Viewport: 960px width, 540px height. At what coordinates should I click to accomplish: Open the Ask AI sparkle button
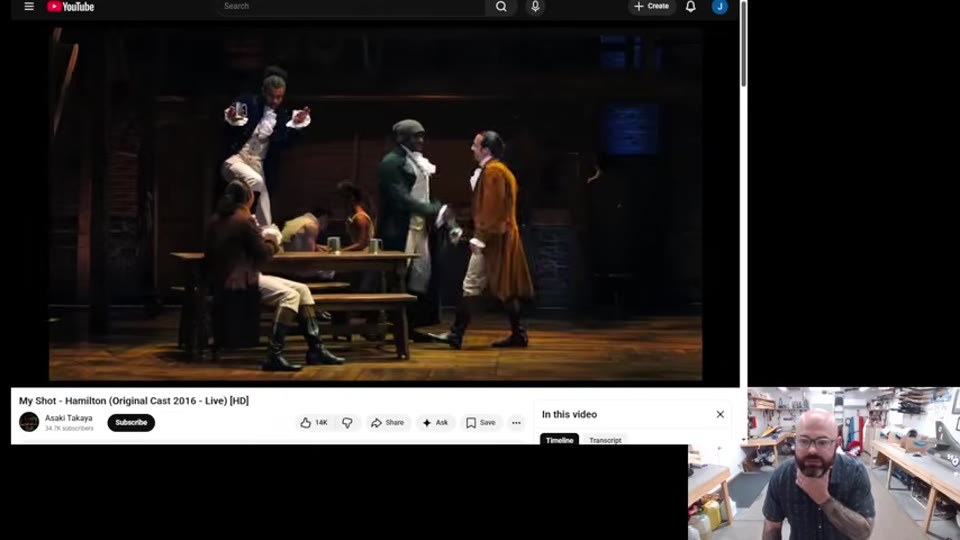[435, 422]
